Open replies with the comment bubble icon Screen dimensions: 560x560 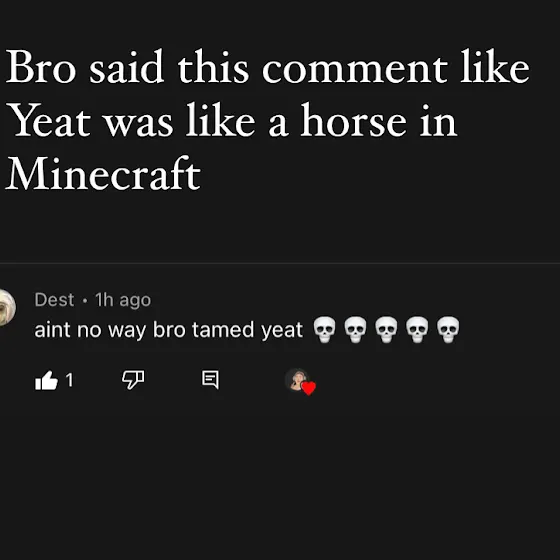(210, 379)
